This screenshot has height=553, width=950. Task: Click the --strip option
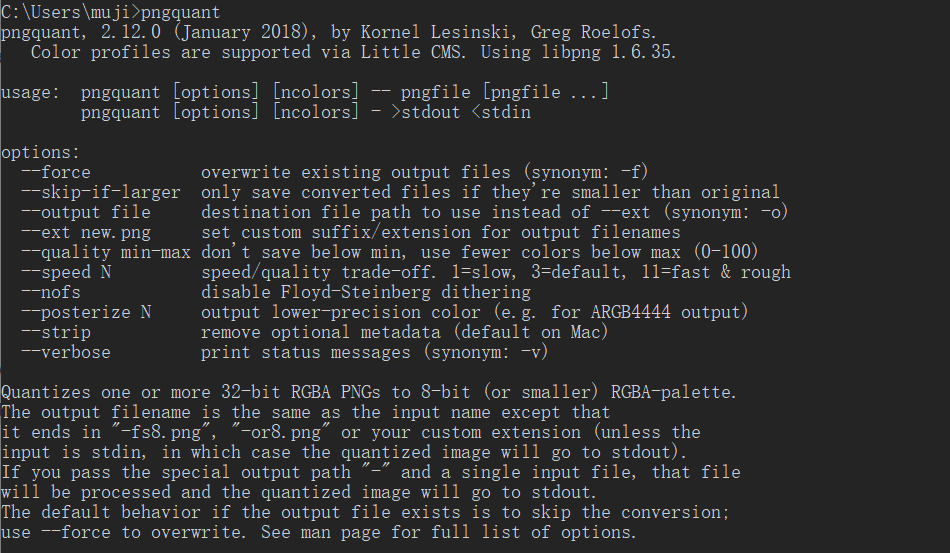(x=56, y=333)
